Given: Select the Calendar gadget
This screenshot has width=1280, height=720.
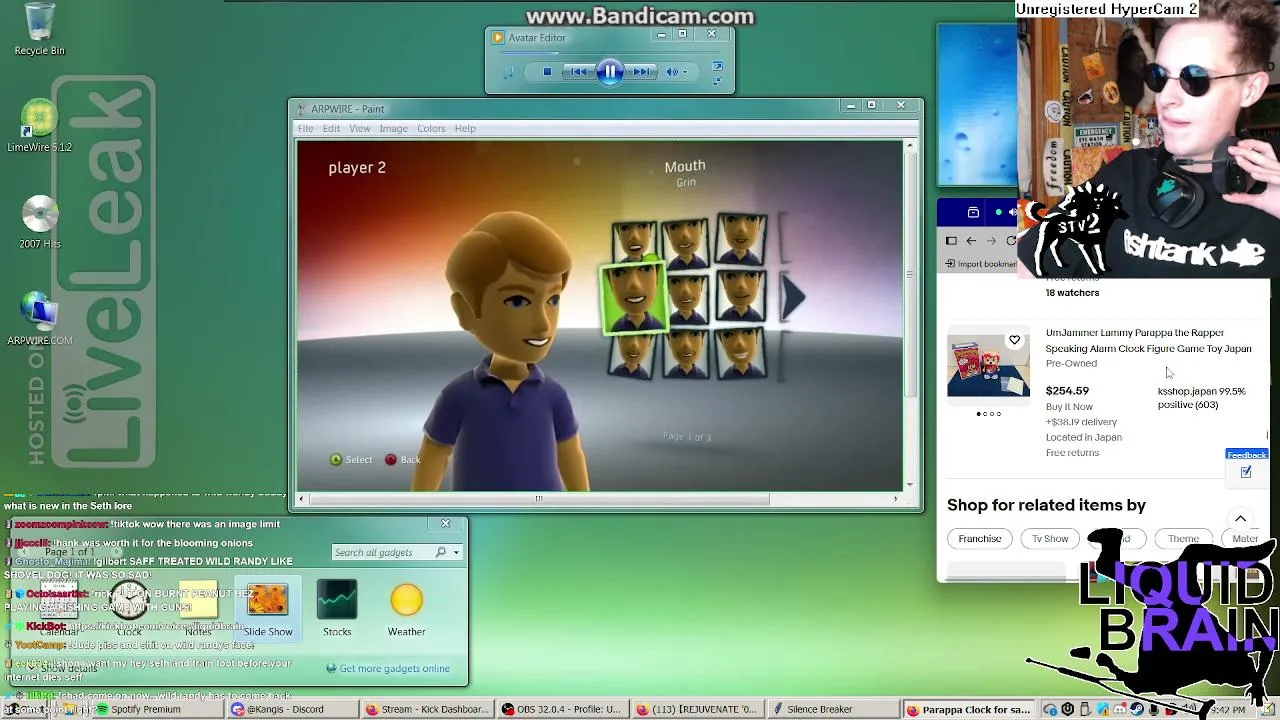Looking at the screenshot, I should click(59, 608).
